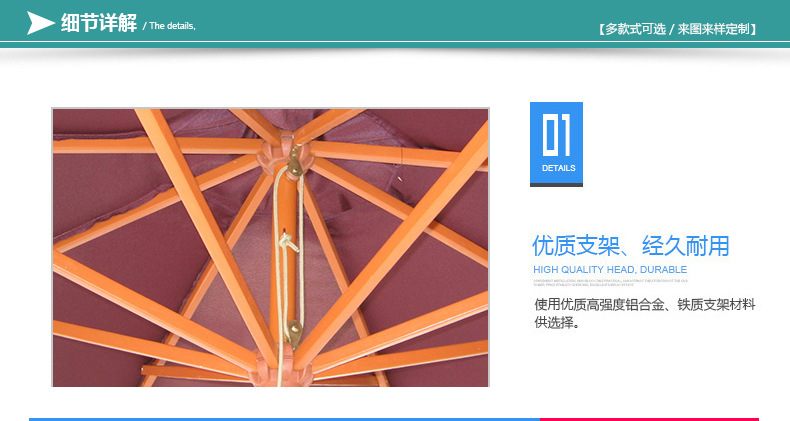Click the "/ The details," subtitle text

click(x=169, y=26)
